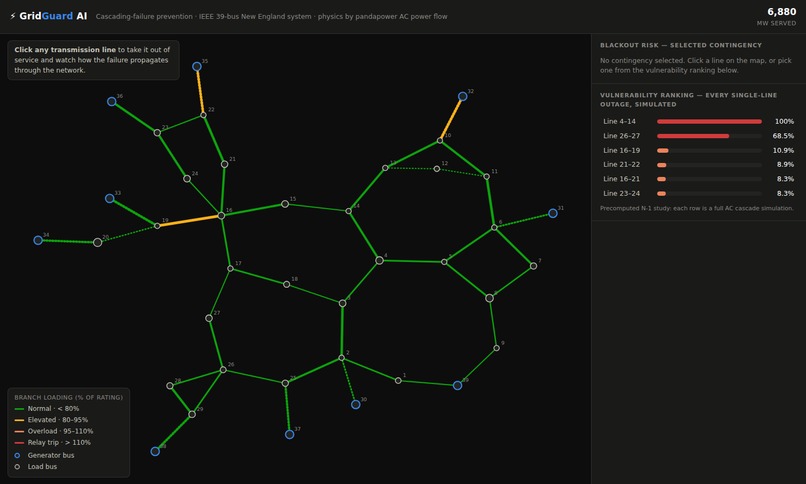Click load bus 26 node
Screen dimensions: 806x484
[x=223, y=369]
